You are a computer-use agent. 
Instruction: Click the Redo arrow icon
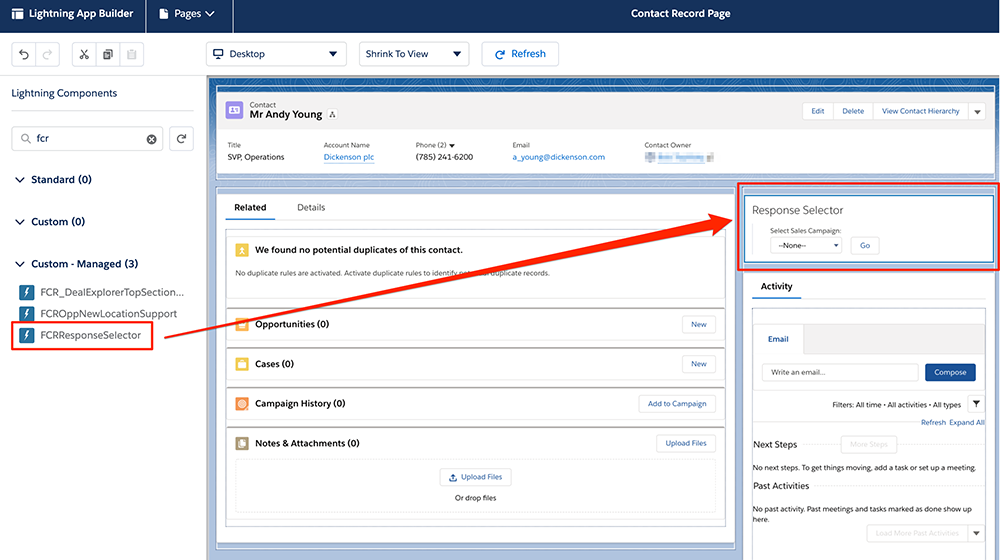click(47, 54)
